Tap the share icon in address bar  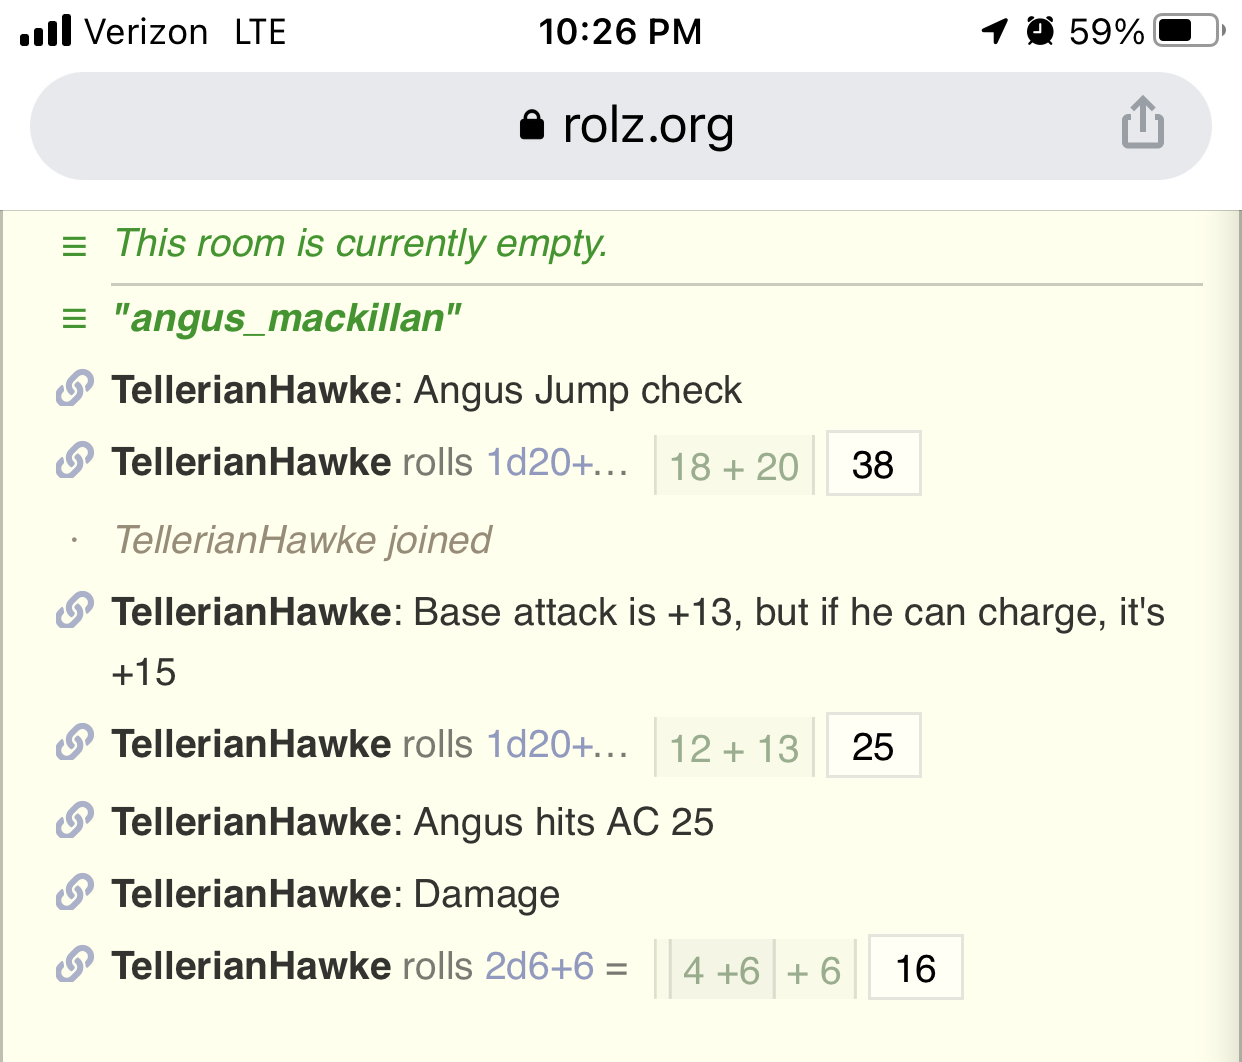pyautogui.click(x=1142, y=124)
